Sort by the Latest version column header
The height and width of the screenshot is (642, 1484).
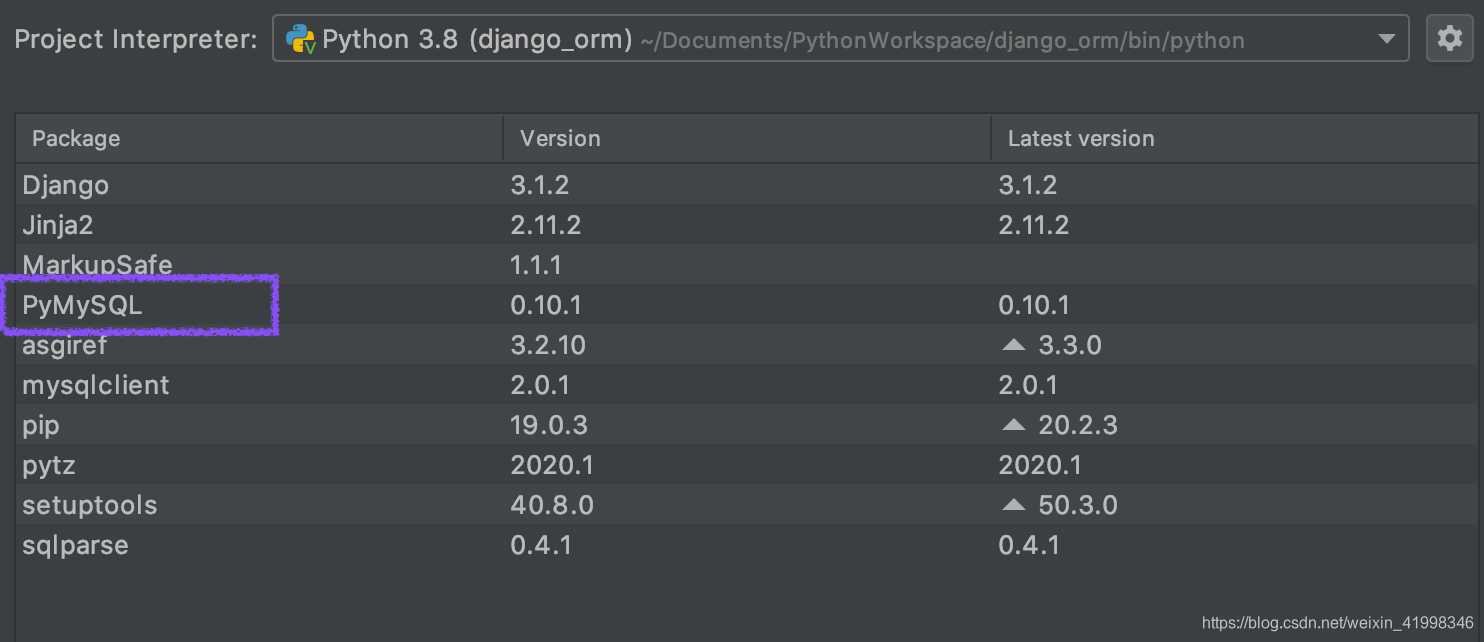point(1080,137)
